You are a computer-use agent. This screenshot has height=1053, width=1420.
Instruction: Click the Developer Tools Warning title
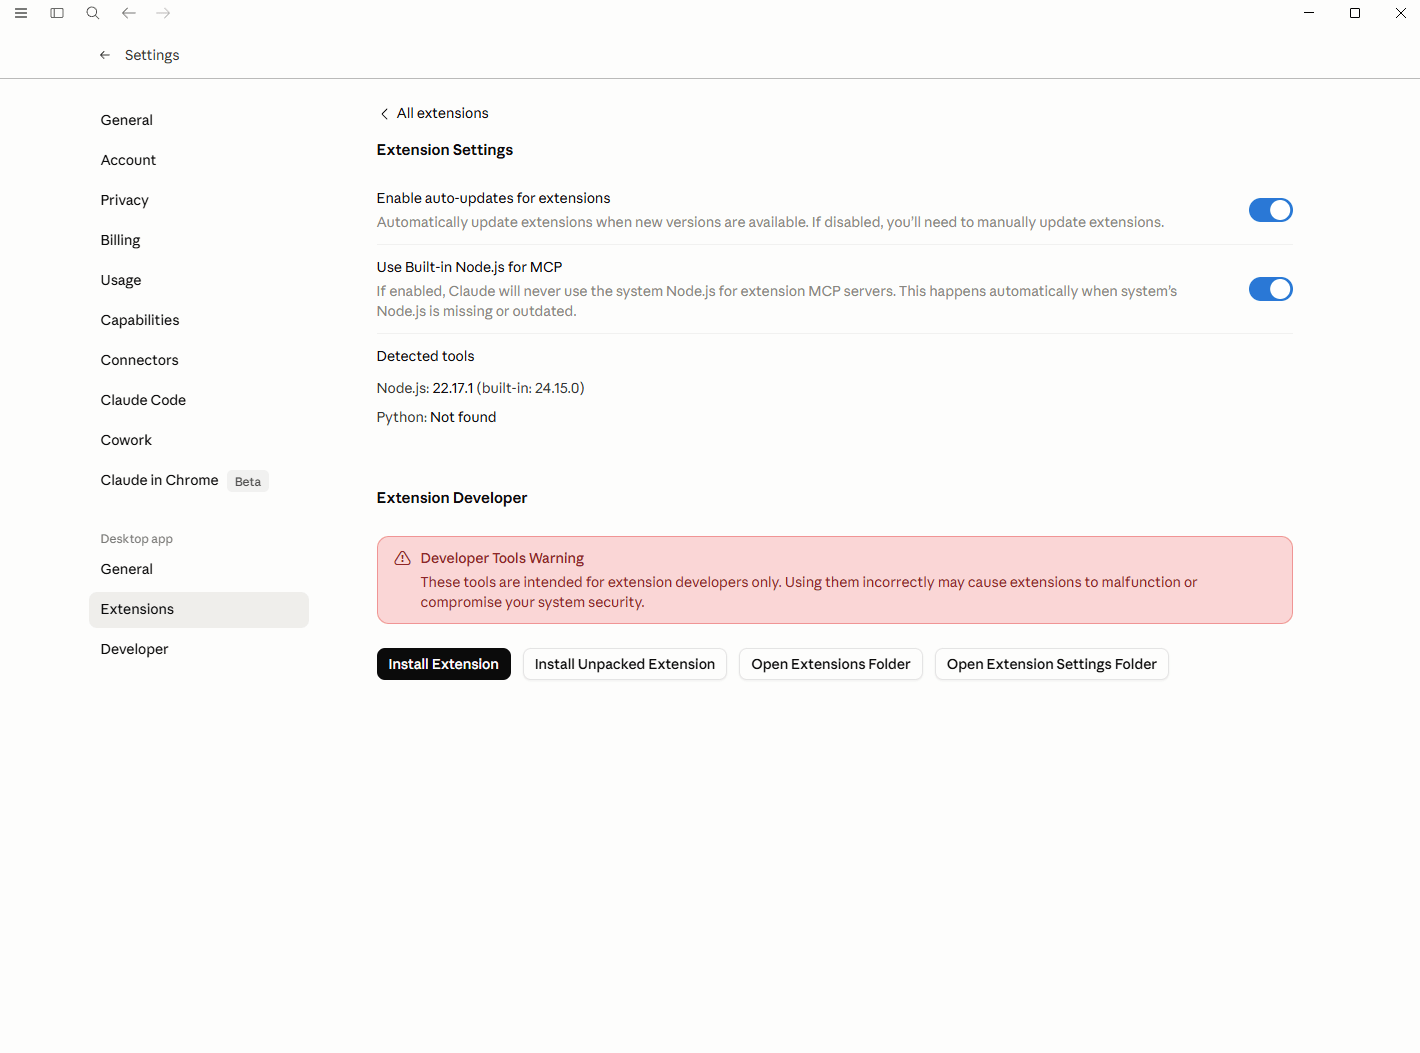502,558
